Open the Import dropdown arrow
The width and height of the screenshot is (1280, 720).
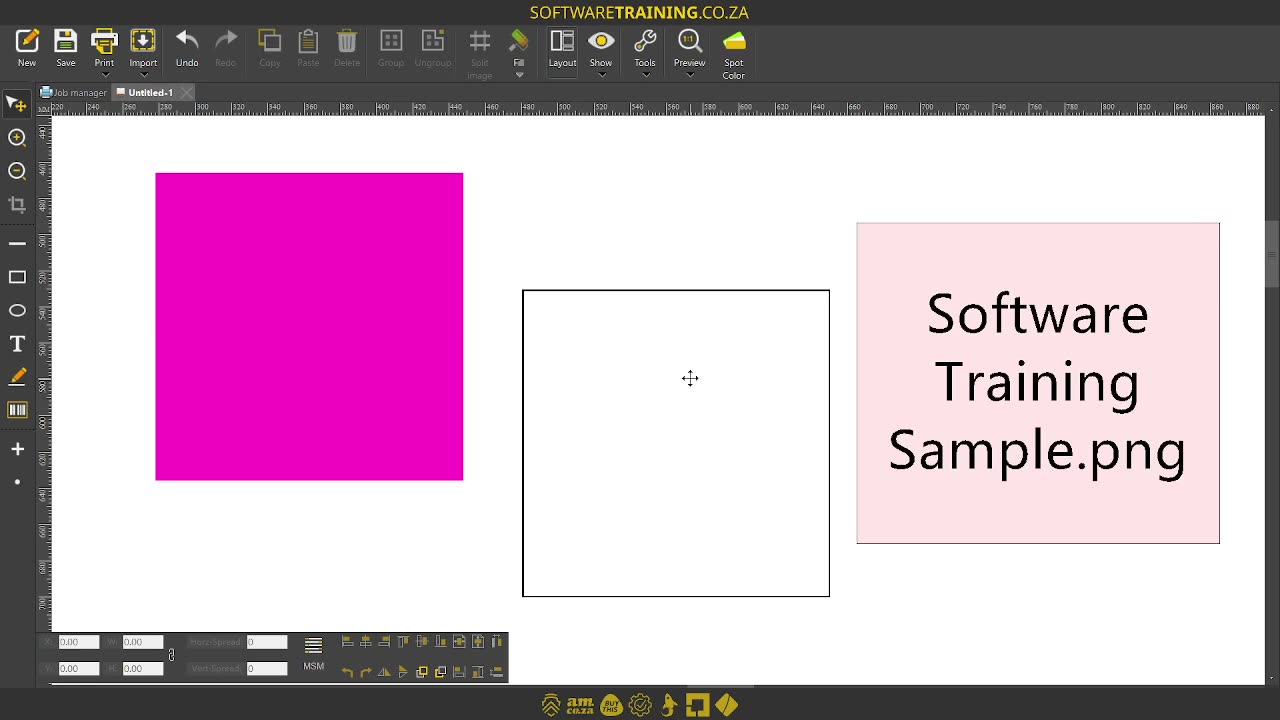pyautogui.click(x=143, y=75)
